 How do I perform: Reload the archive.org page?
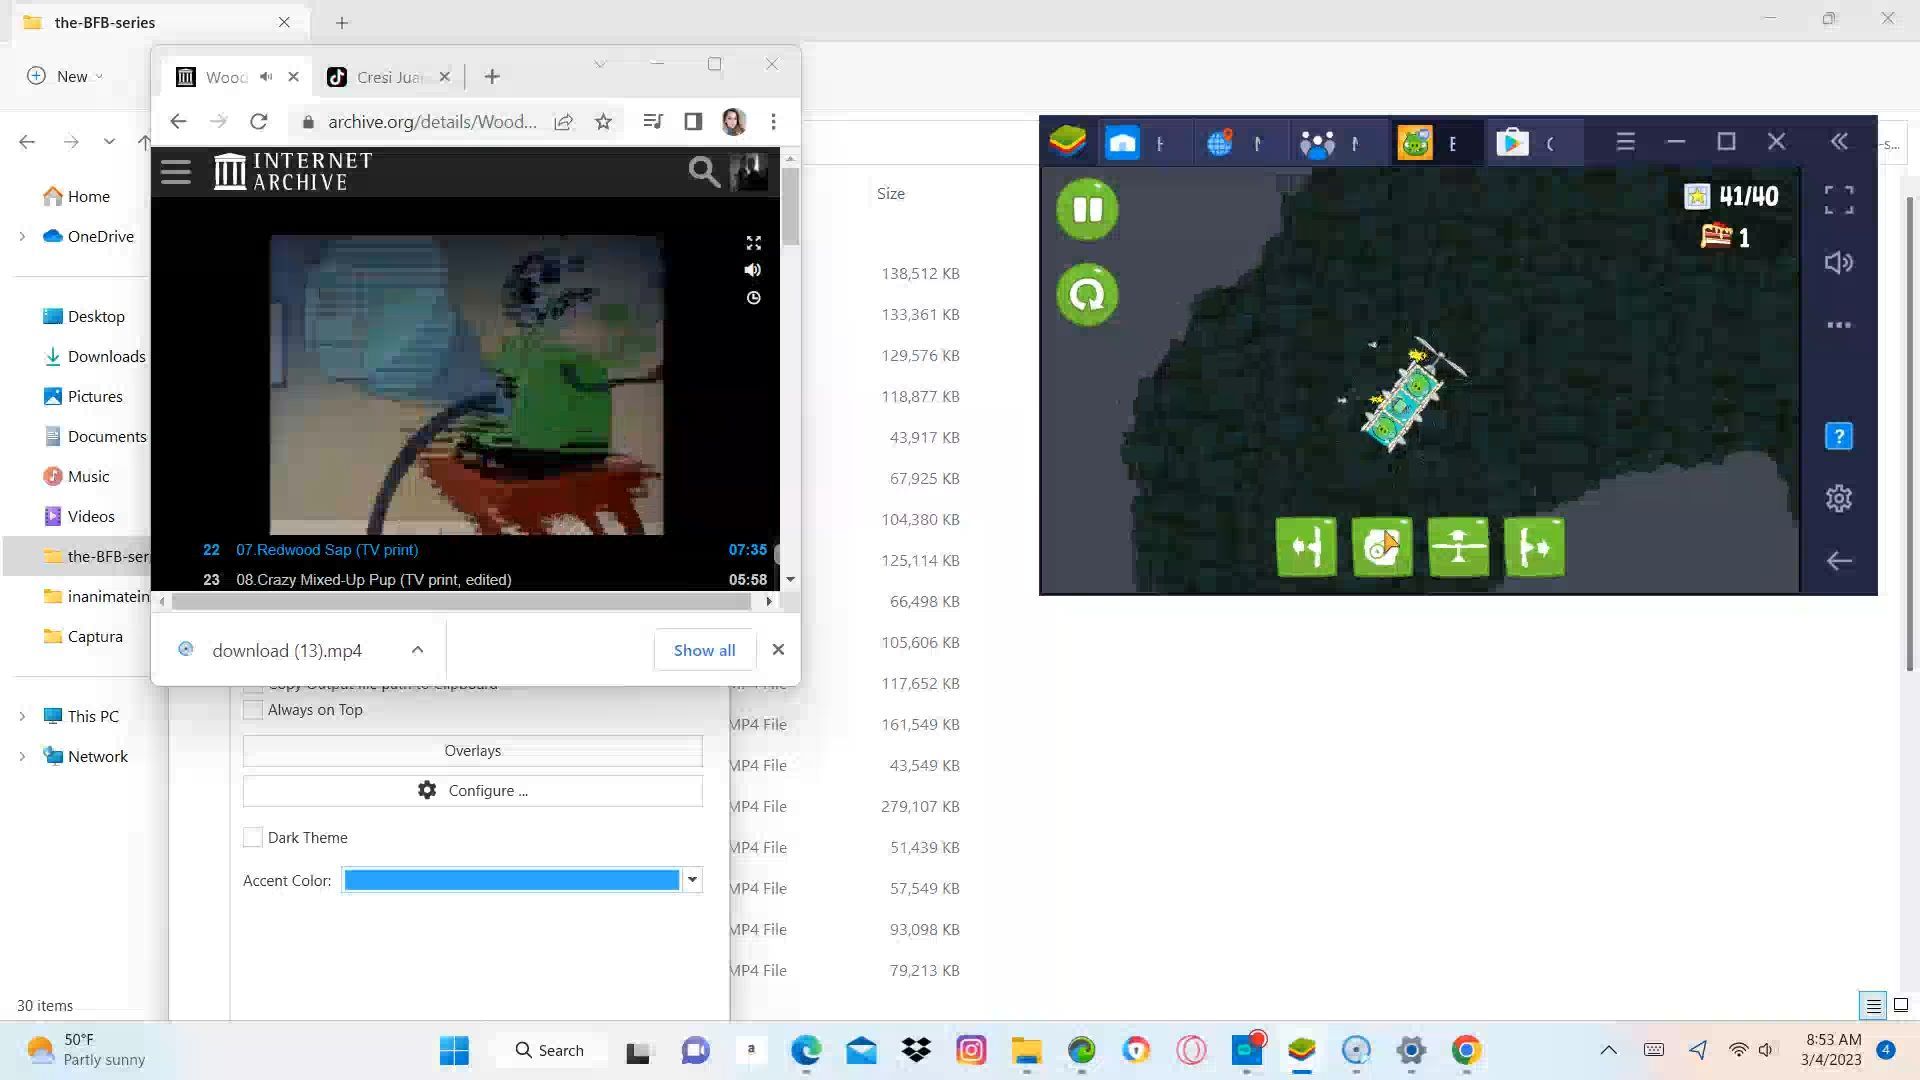click(259, 121)
